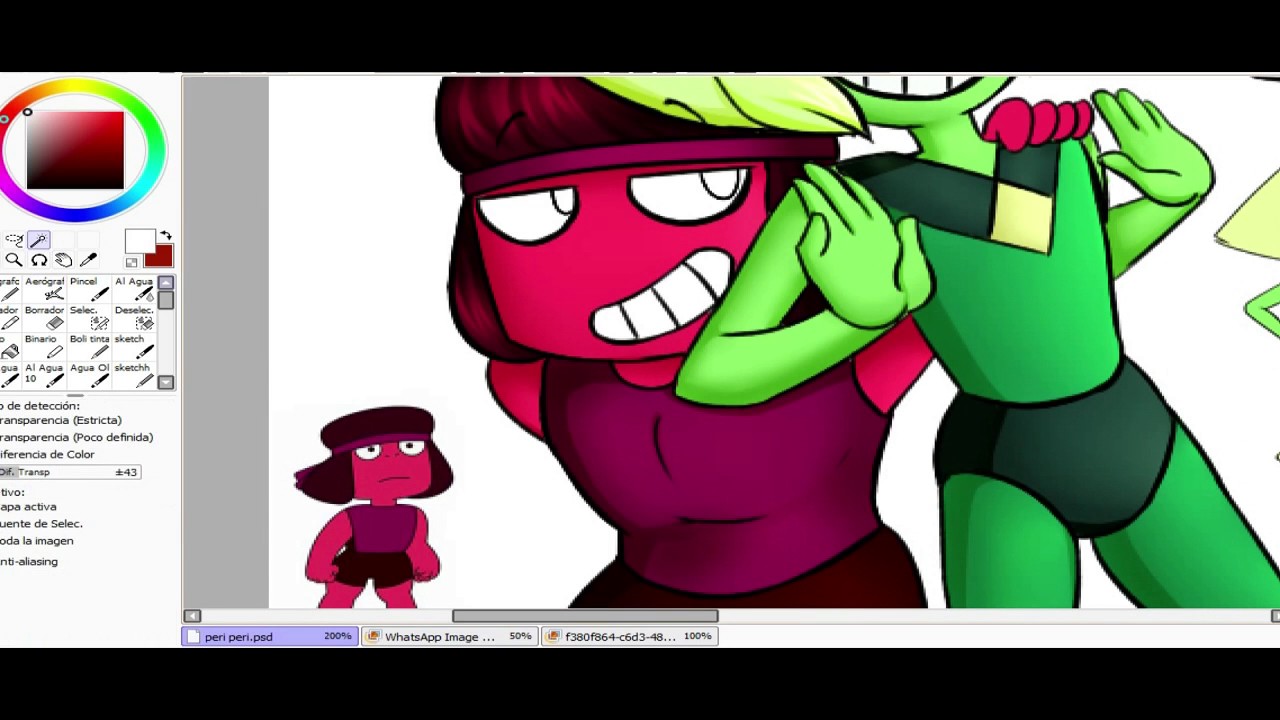Set target to Fuente de Selec.
The image size is (1280, 720).
click(x=41, y=524)
